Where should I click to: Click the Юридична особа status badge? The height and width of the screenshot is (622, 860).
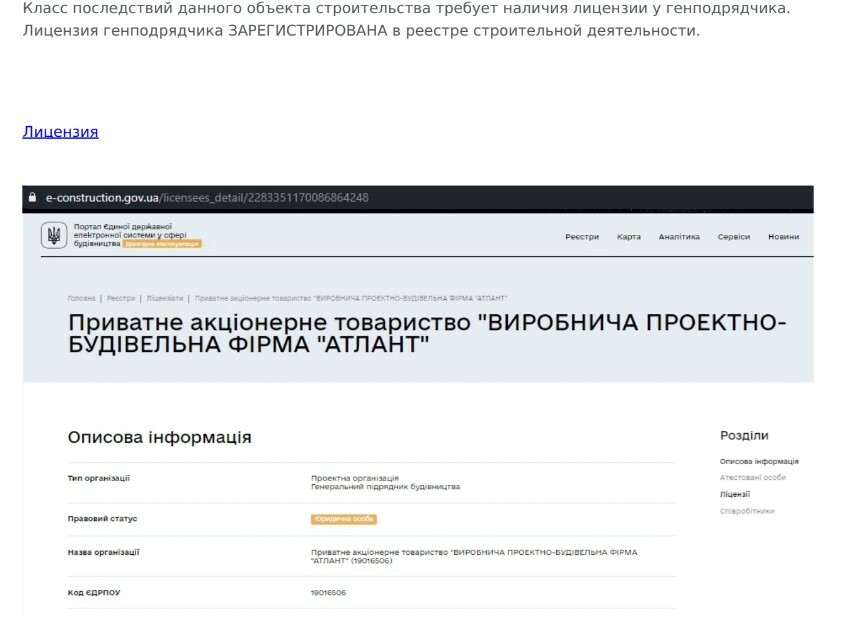344,519
